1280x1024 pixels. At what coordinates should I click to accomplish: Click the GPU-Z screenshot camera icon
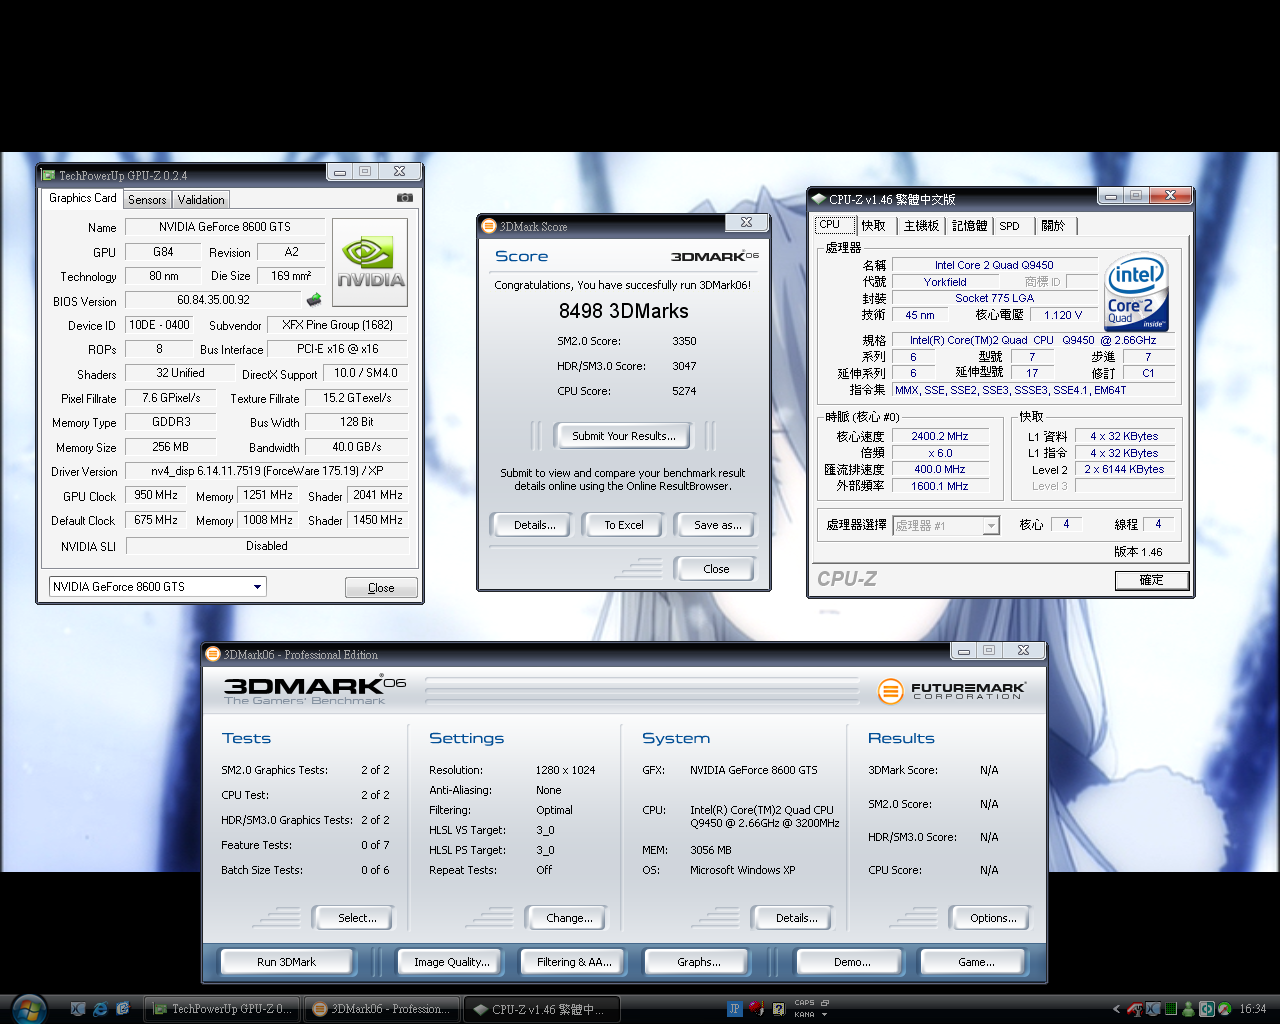point(404,198)
